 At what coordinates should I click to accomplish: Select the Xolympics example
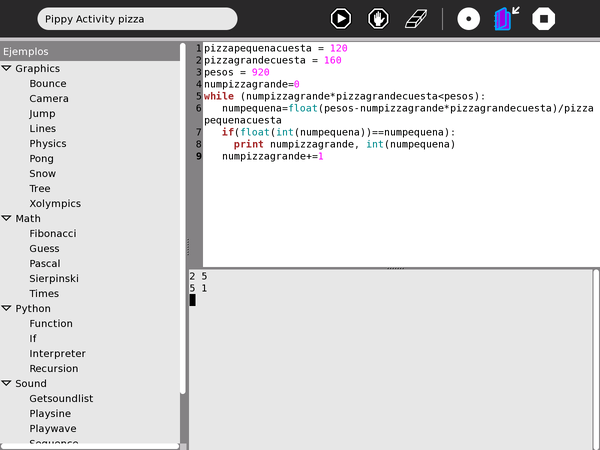pyautogui.click(x=55, y=204)
